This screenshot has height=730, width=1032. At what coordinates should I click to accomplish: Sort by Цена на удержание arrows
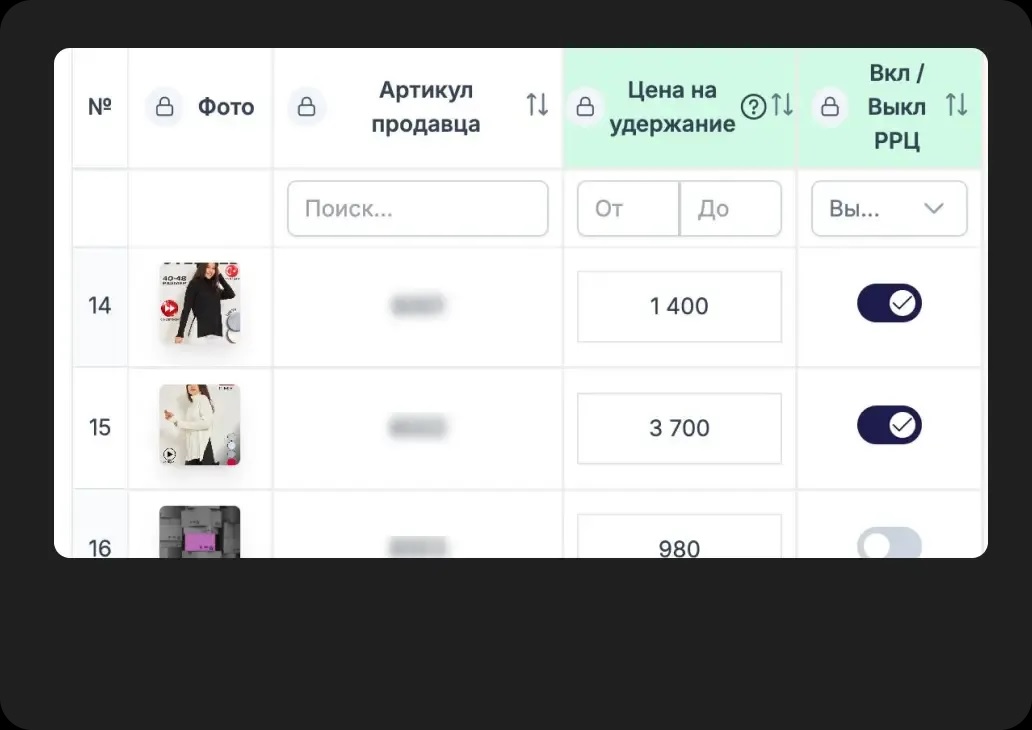pyautogui.click(x=782, y=105)
